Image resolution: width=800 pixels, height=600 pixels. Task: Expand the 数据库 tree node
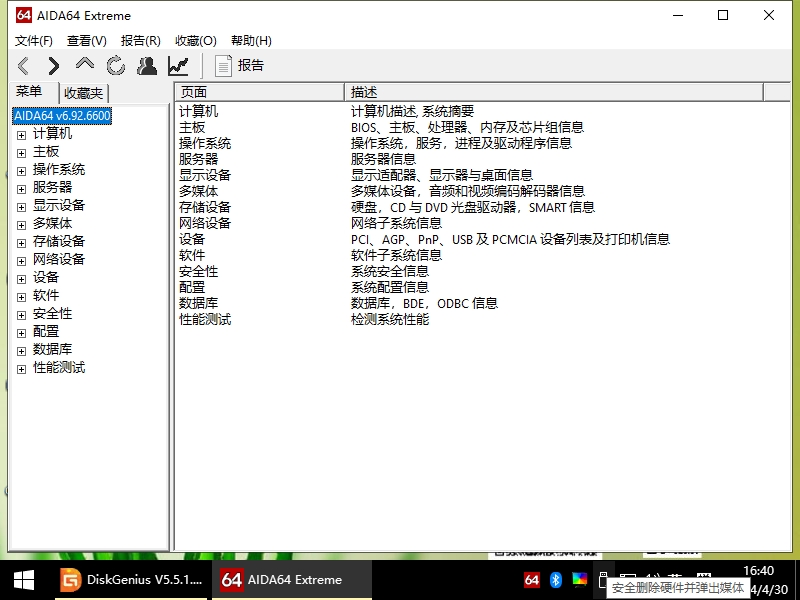click(x=21, y=351)
